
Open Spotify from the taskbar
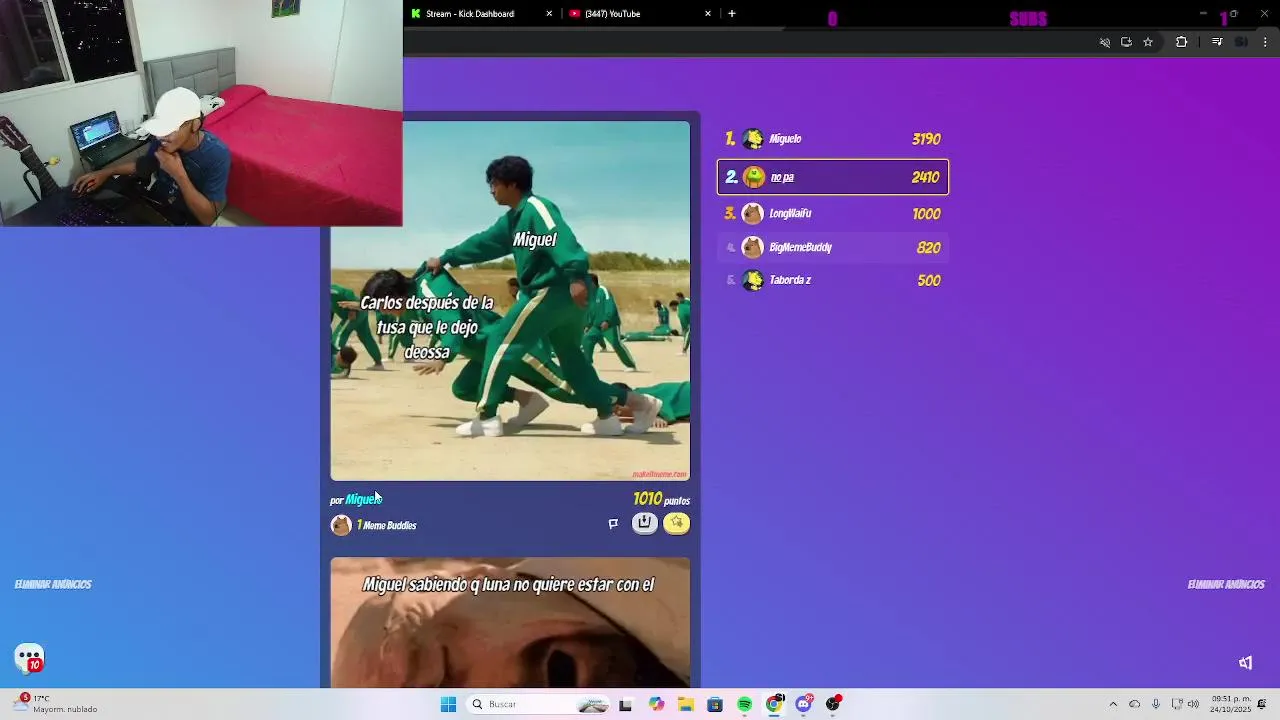pyautogui.click(x=744, y=704)
